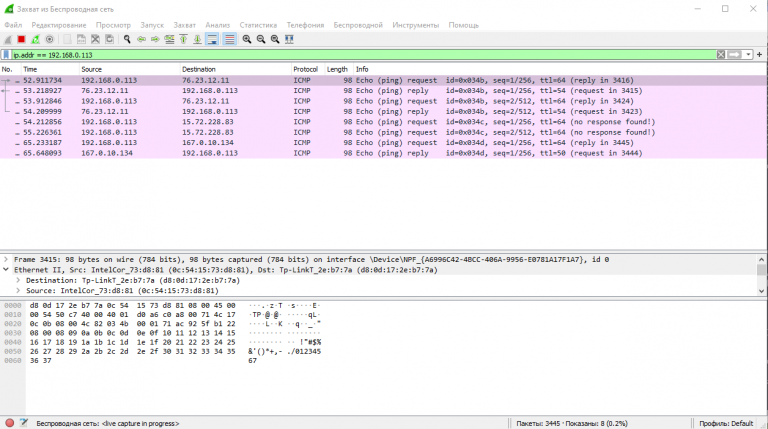This screenshot has height=429, width=768.
Task: Click the expert information red circle icon
Action: click(x=9, y=423)
